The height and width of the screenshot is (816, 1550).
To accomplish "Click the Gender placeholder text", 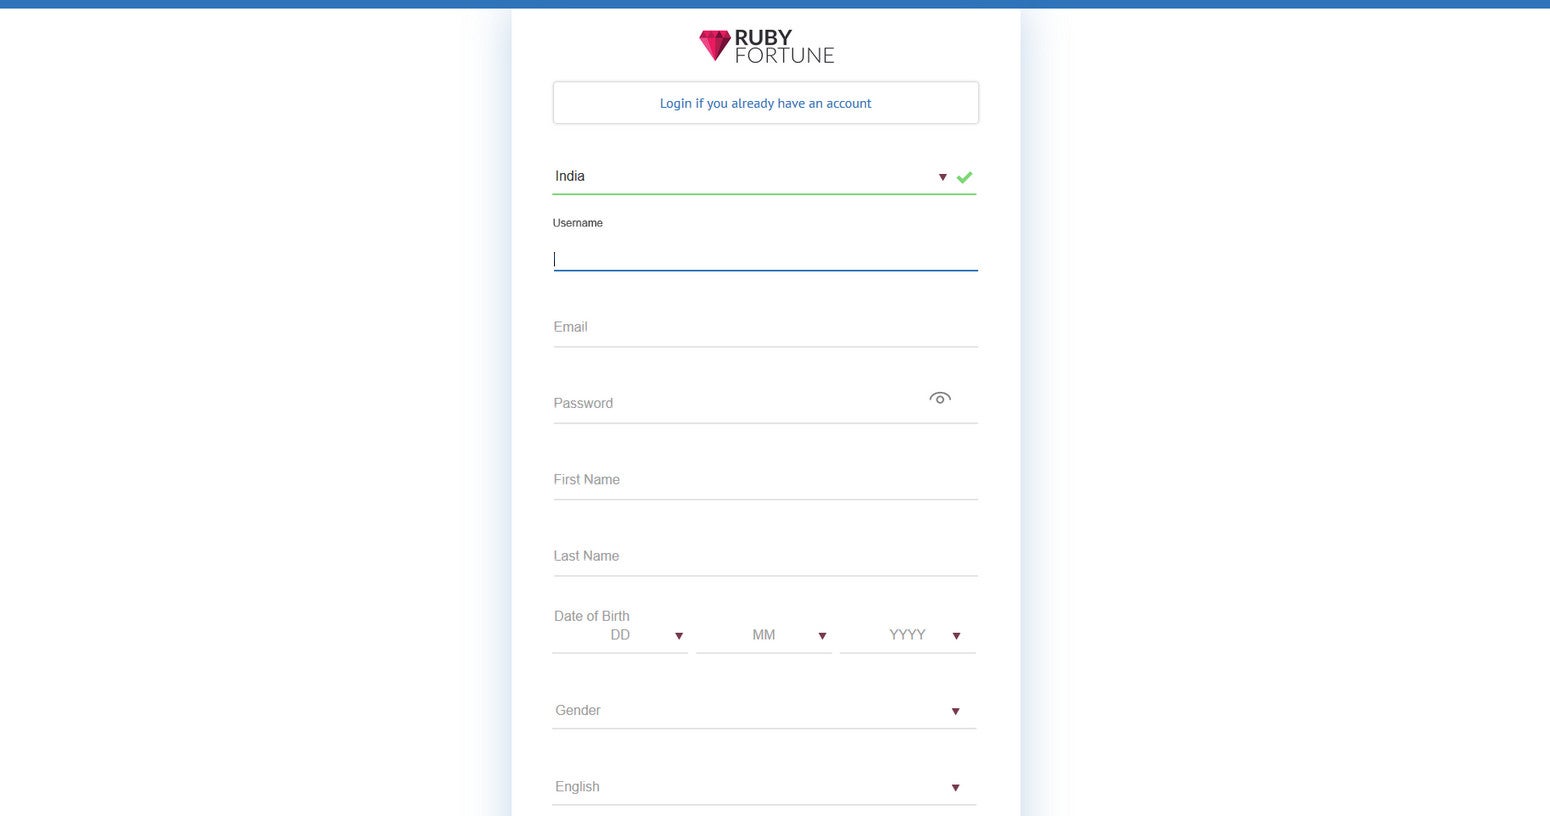I will pyautogui.click(x=578, y=711).
